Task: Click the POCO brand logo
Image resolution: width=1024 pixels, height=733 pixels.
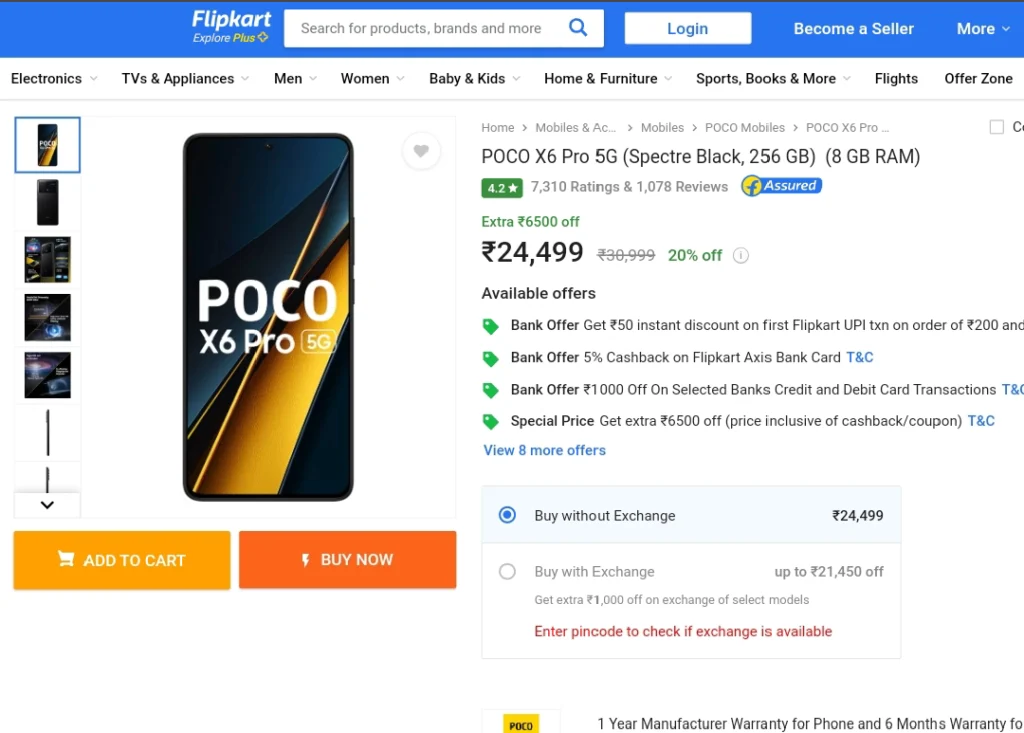Action: 520,725
